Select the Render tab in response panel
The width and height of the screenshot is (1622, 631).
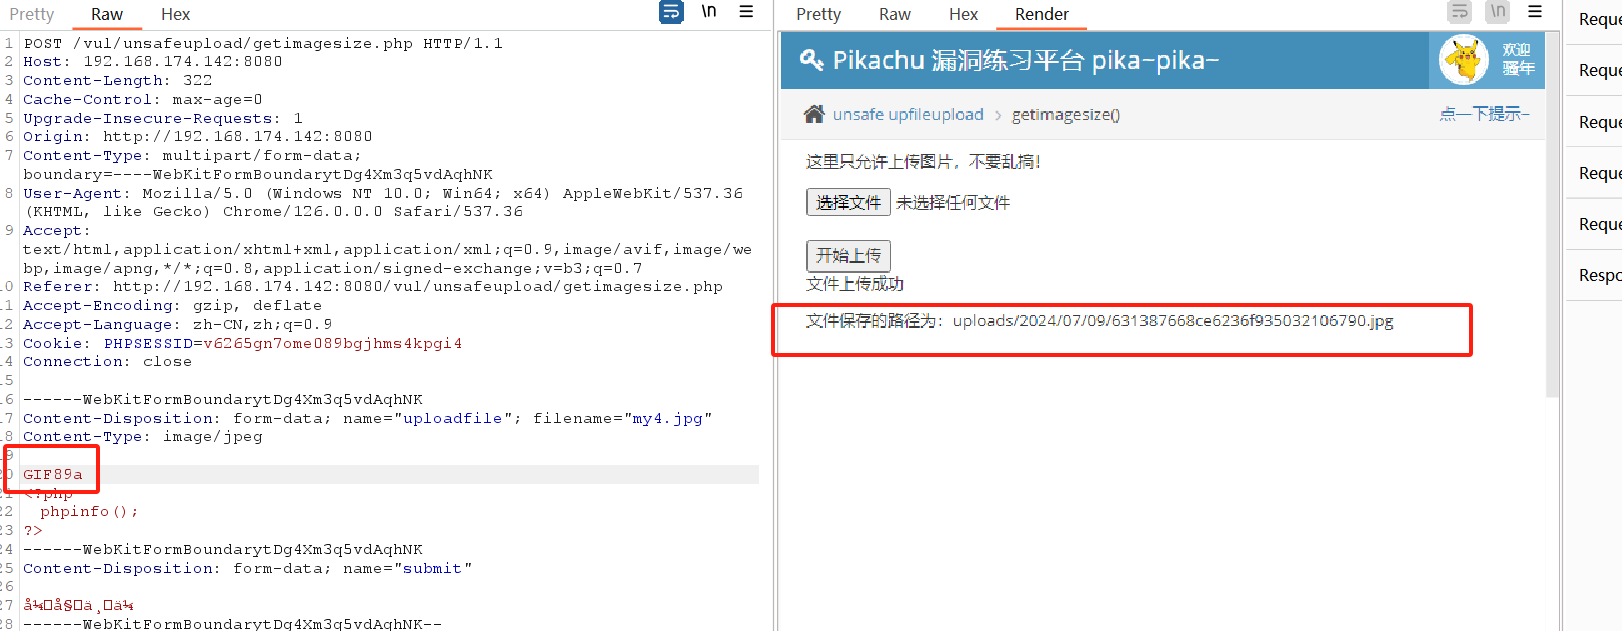[1042, 14]
